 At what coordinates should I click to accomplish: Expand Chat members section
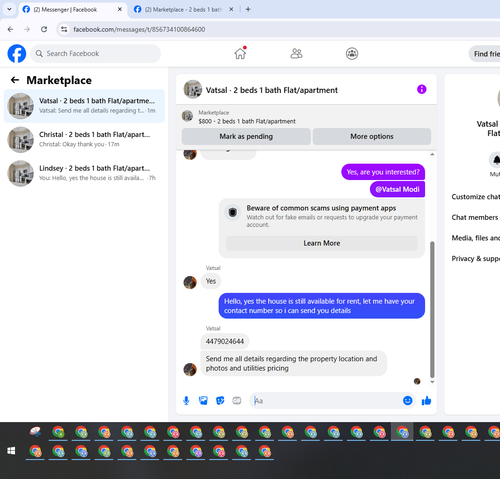[x=476, y=217]
